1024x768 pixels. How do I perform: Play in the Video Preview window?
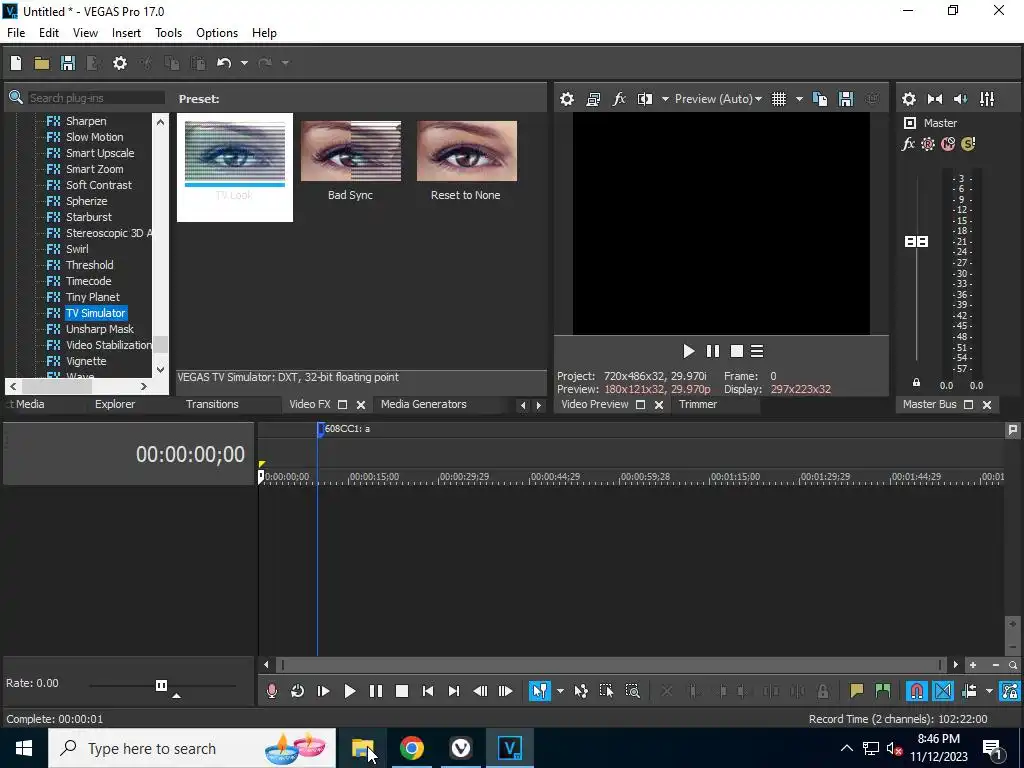pos(688,351)
